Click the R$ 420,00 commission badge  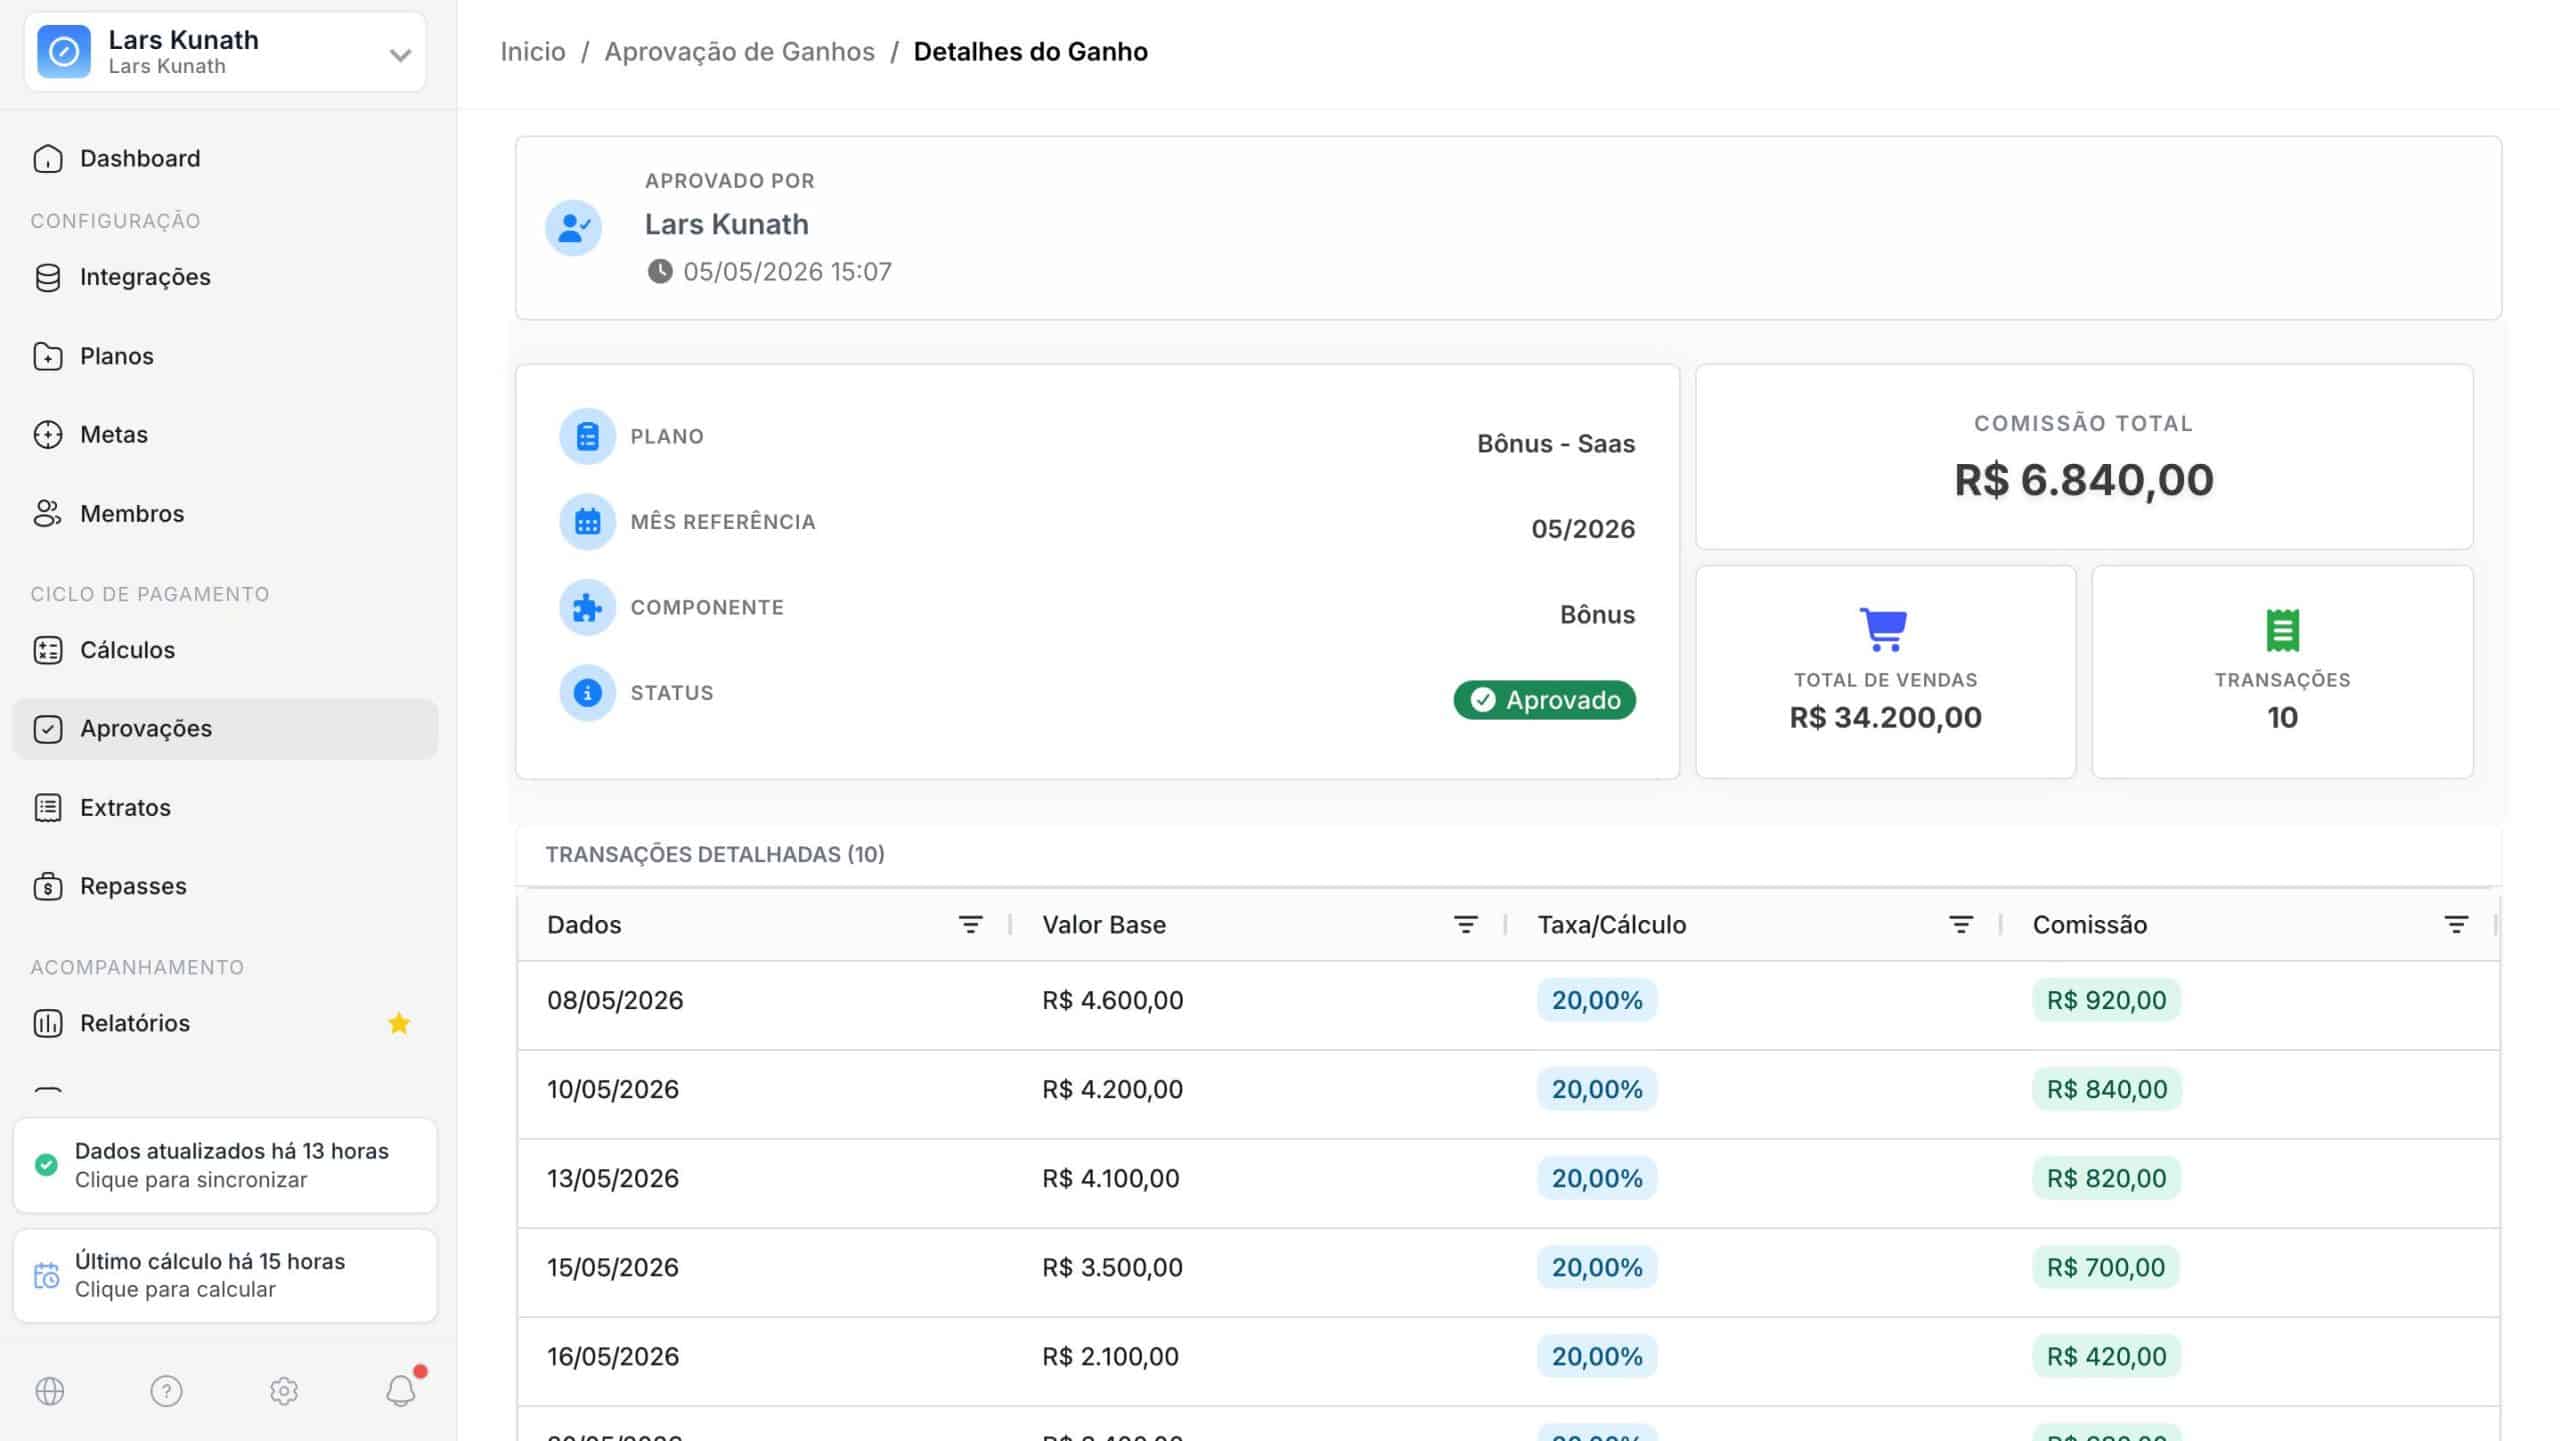pyautogui.click(x=2106, y=1356)
